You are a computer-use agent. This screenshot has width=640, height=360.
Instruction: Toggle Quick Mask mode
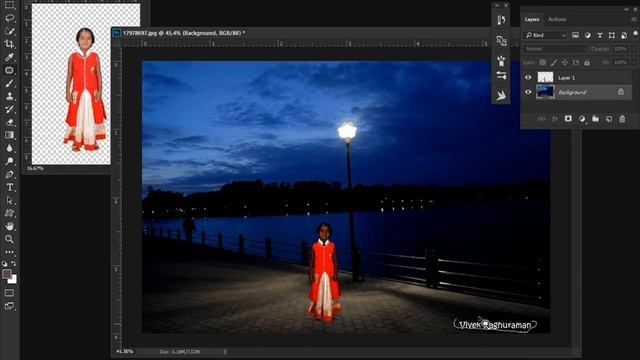click(x=9, y=293)
